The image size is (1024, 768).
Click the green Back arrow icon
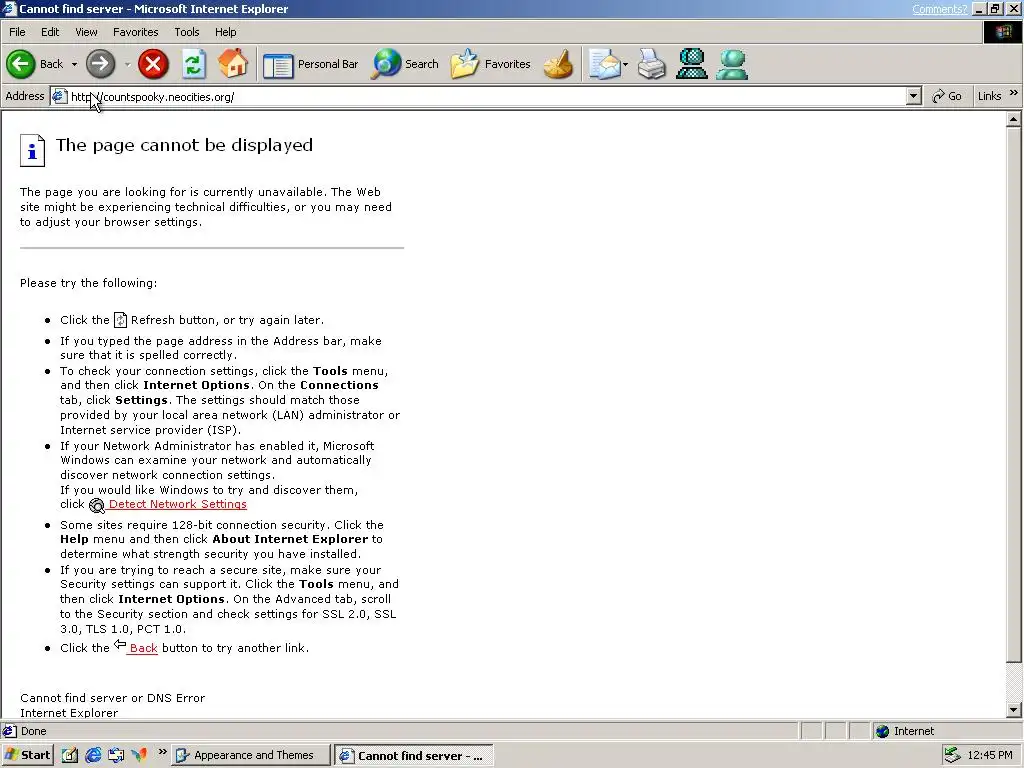[x=20, y=64]
